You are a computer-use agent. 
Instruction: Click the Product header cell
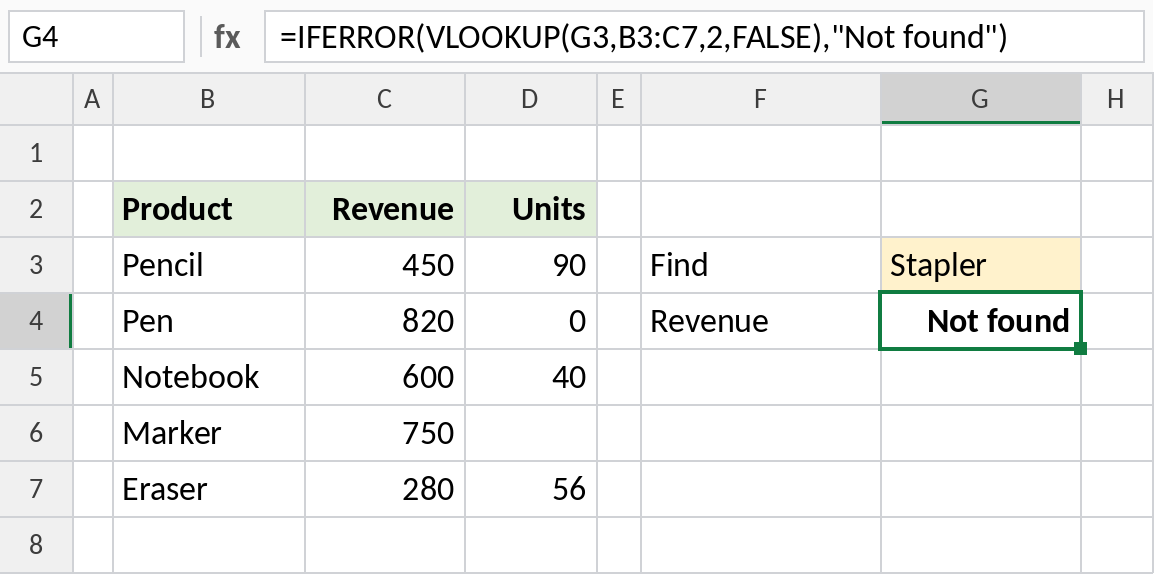[209, 209]
